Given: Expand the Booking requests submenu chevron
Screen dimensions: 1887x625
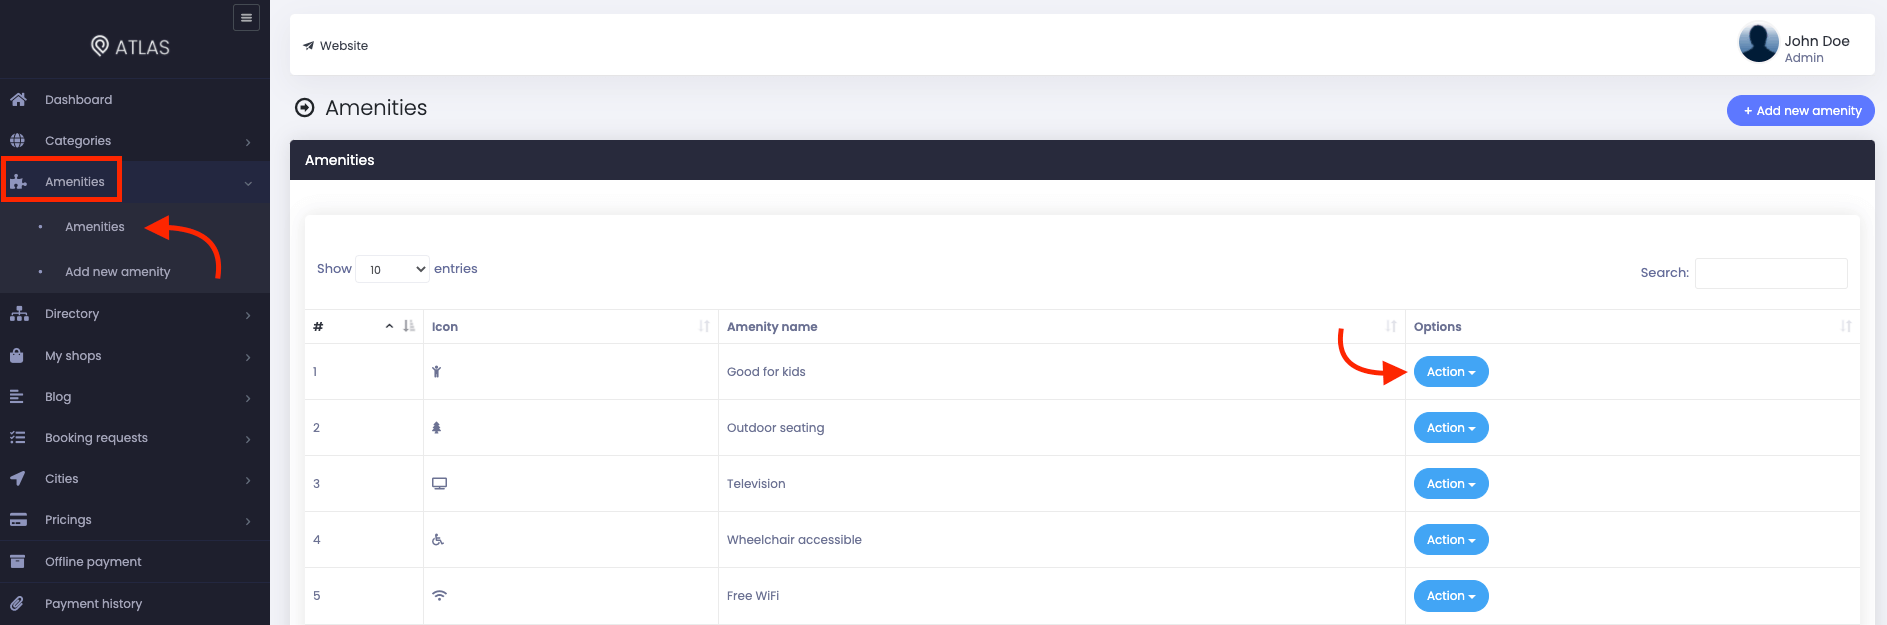Looking at the screenshot, I should point(248,439).
